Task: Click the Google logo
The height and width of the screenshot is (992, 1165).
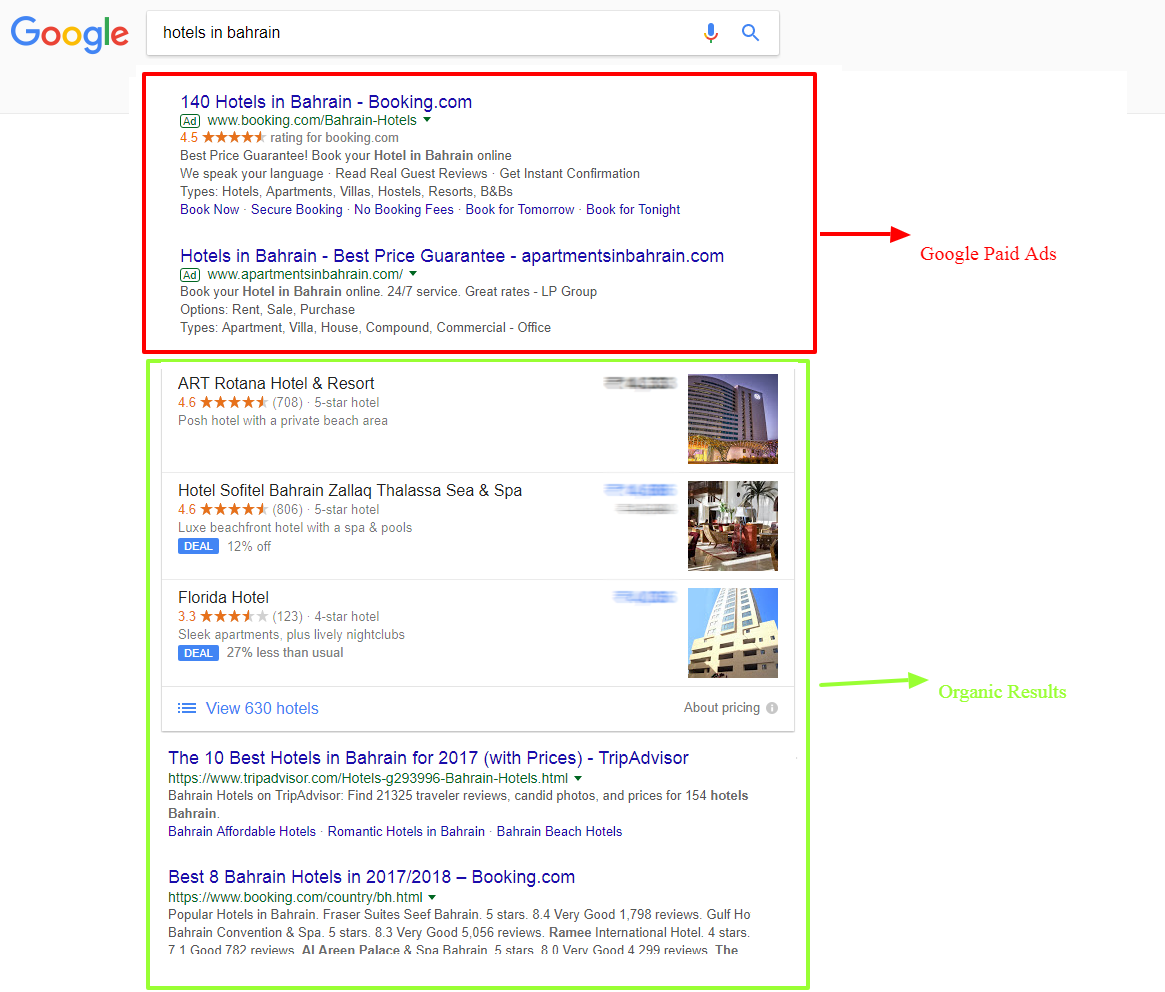Action: [x=70, y=34]
